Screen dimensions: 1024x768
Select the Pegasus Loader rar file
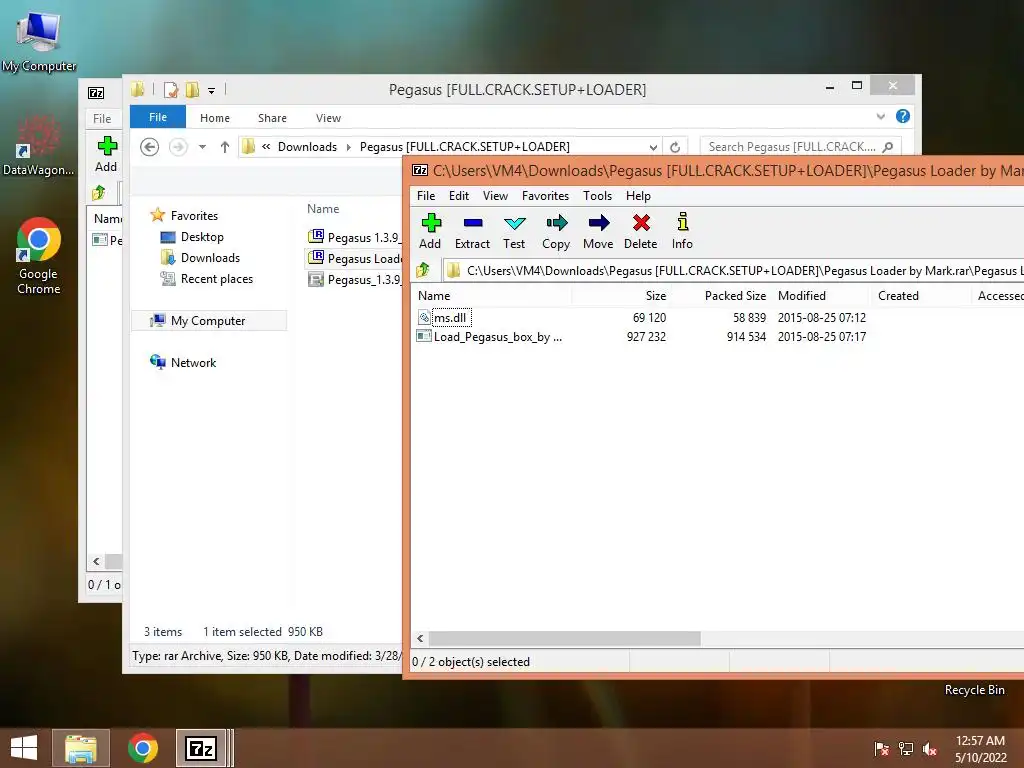[355, 258]
